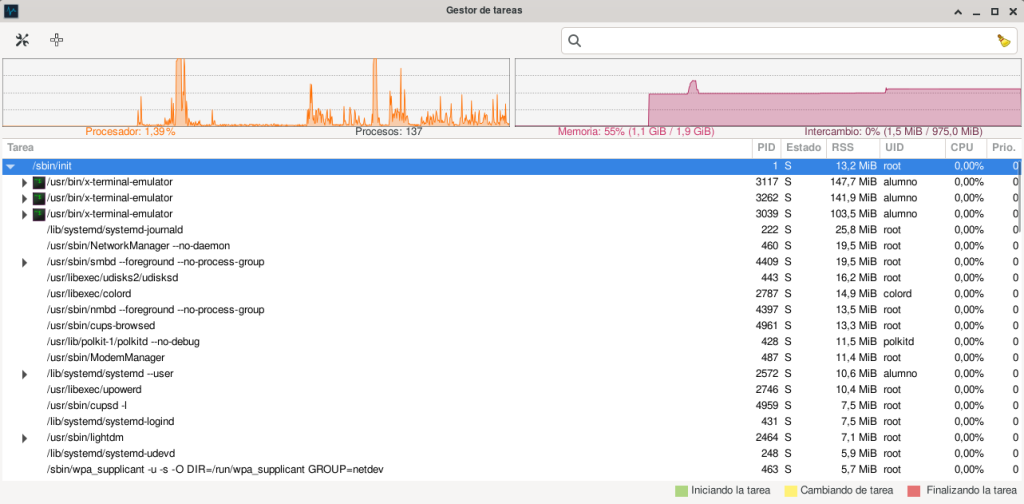Screen dimensions: 1024x504
Task: Click terminal icon of process 3039
Action: coord(39,214)
